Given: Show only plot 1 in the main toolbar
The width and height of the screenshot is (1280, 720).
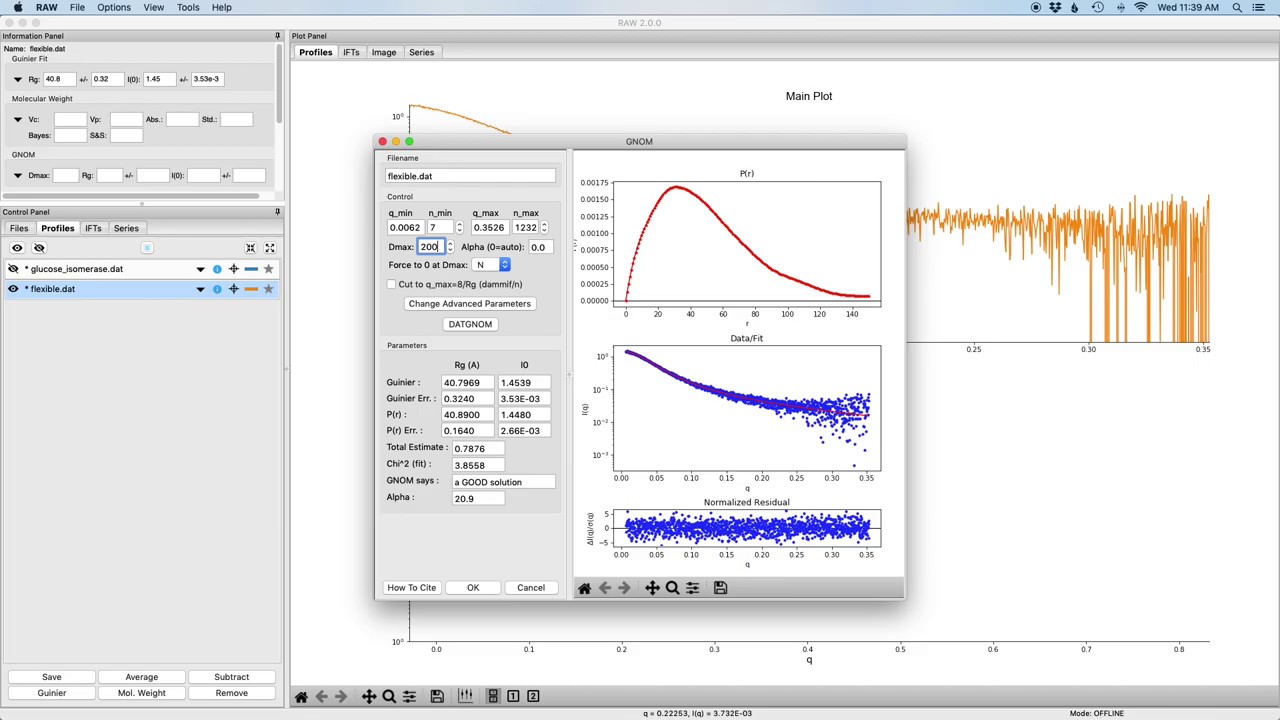Looking at the screenshot, I should click(x=513, y=696).
